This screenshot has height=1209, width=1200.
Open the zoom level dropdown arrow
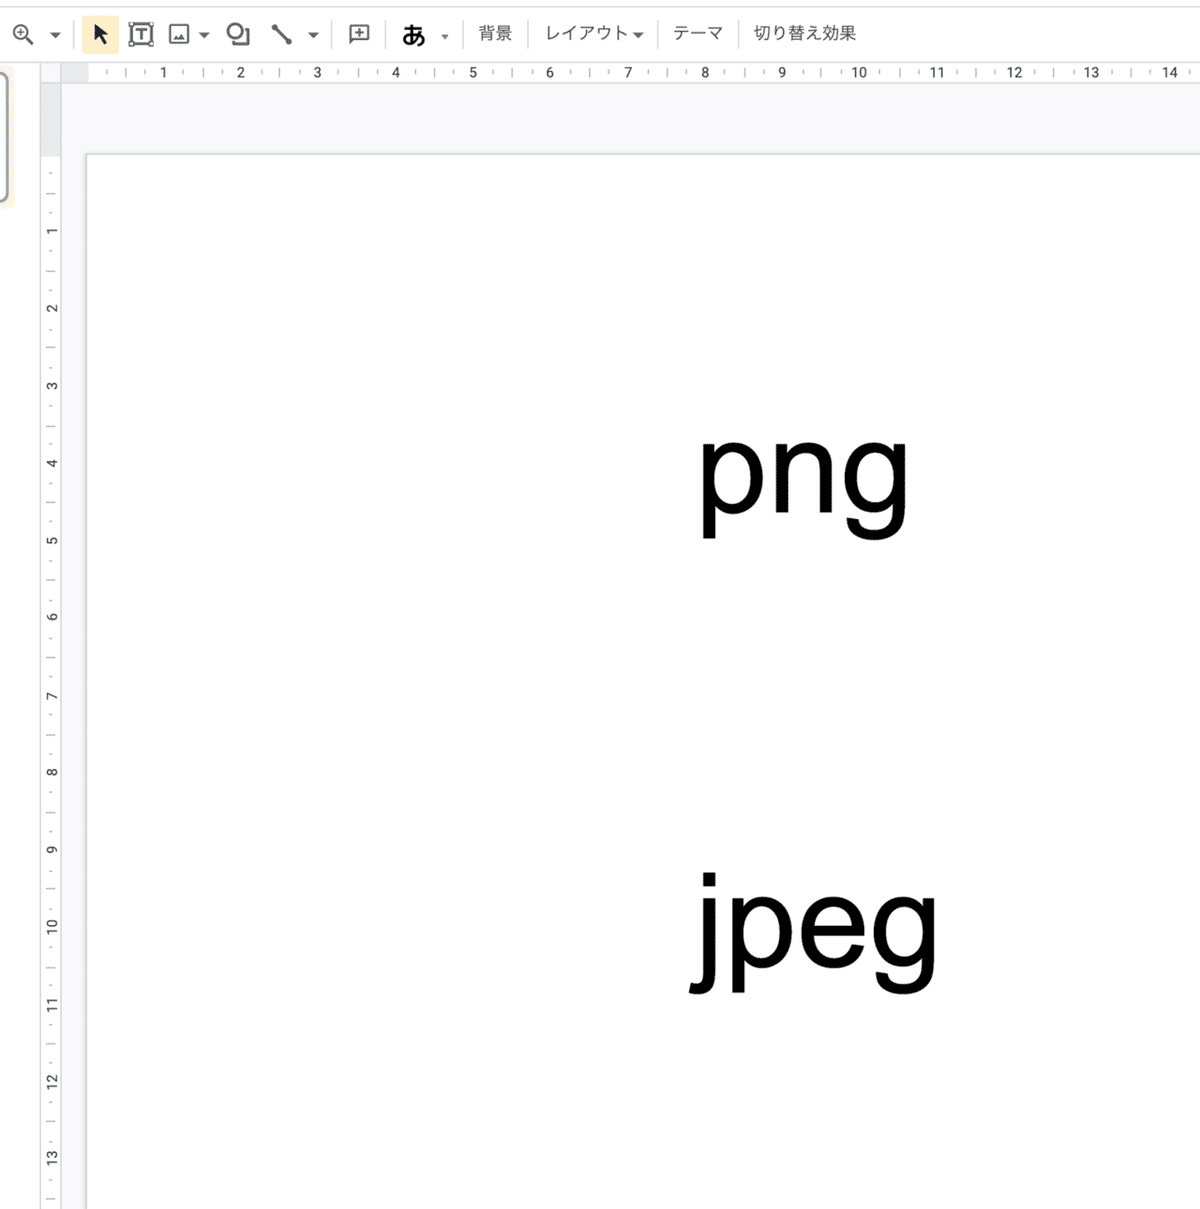pyautogui.click(x=55, y=35)
